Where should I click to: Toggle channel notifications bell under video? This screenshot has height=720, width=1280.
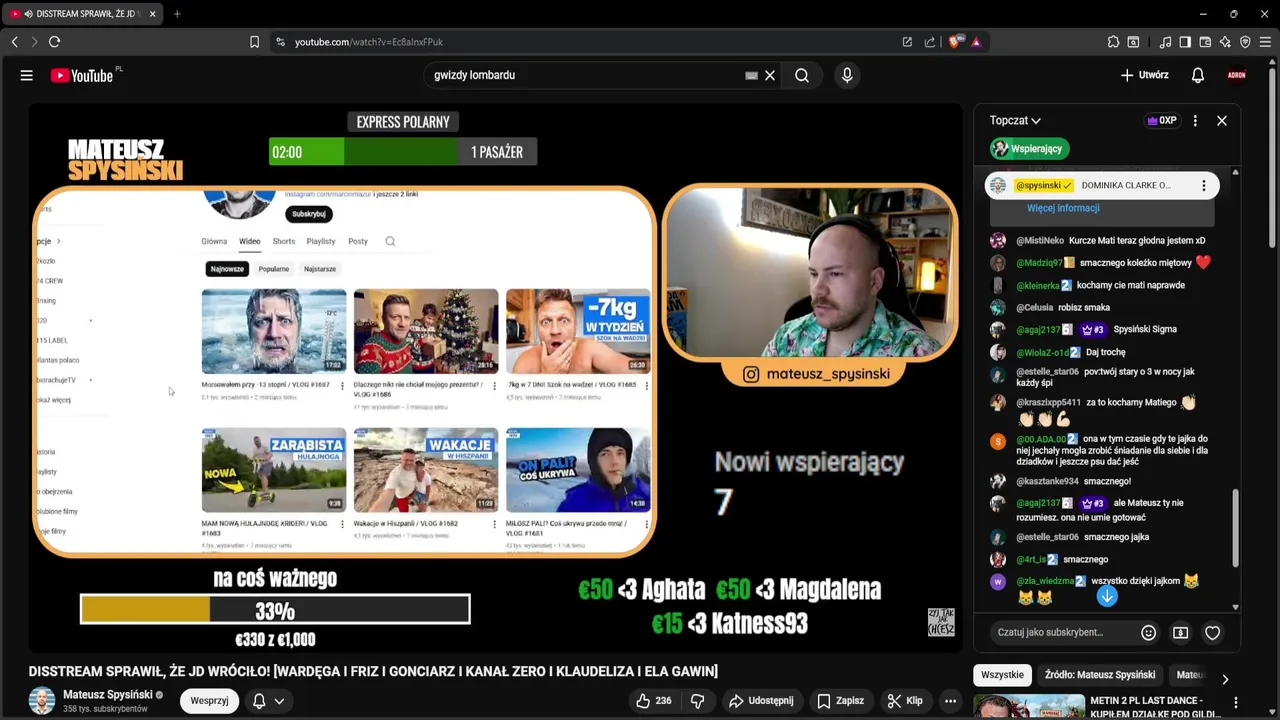pos(259,701)
